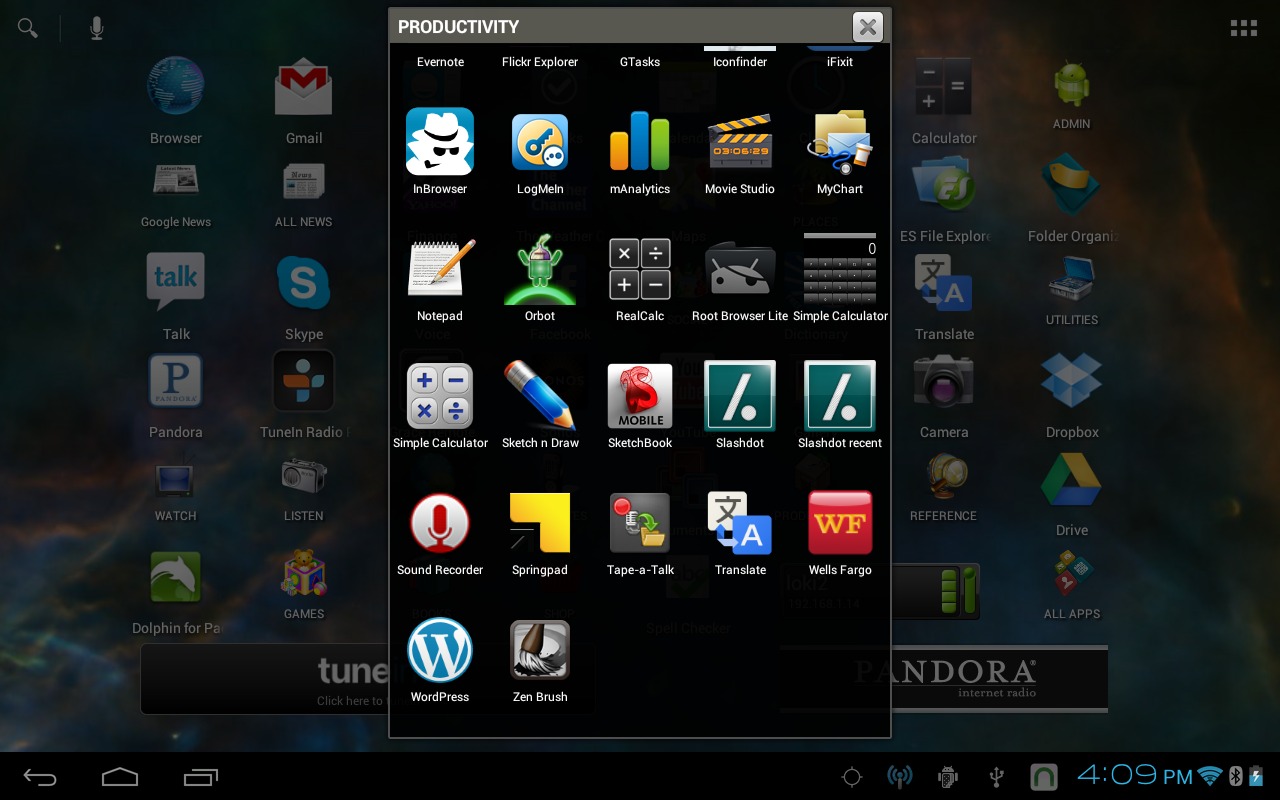Open Dropbox on home screen
This screenshot has height=800, width=1280.
point(1072,396)
